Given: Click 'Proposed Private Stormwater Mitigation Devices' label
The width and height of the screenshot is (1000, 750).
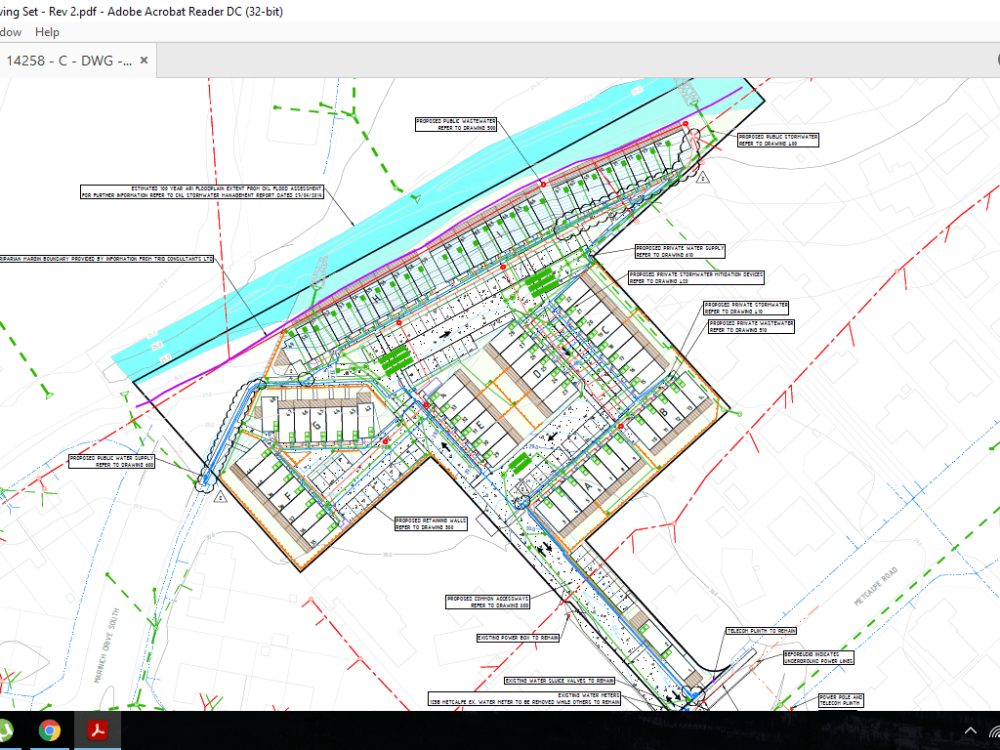Looking at the screenshot, I should (x=696, y=277).
